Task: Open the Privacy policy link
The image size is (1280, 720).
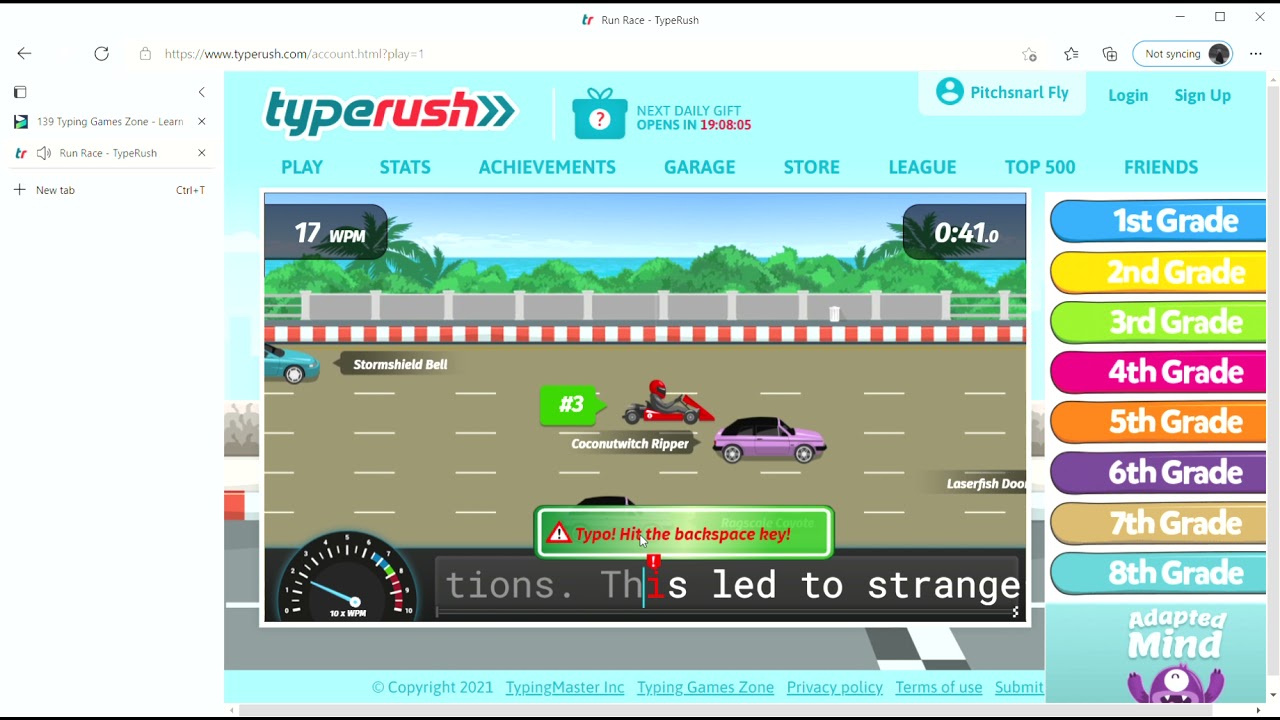Action: 835,687
